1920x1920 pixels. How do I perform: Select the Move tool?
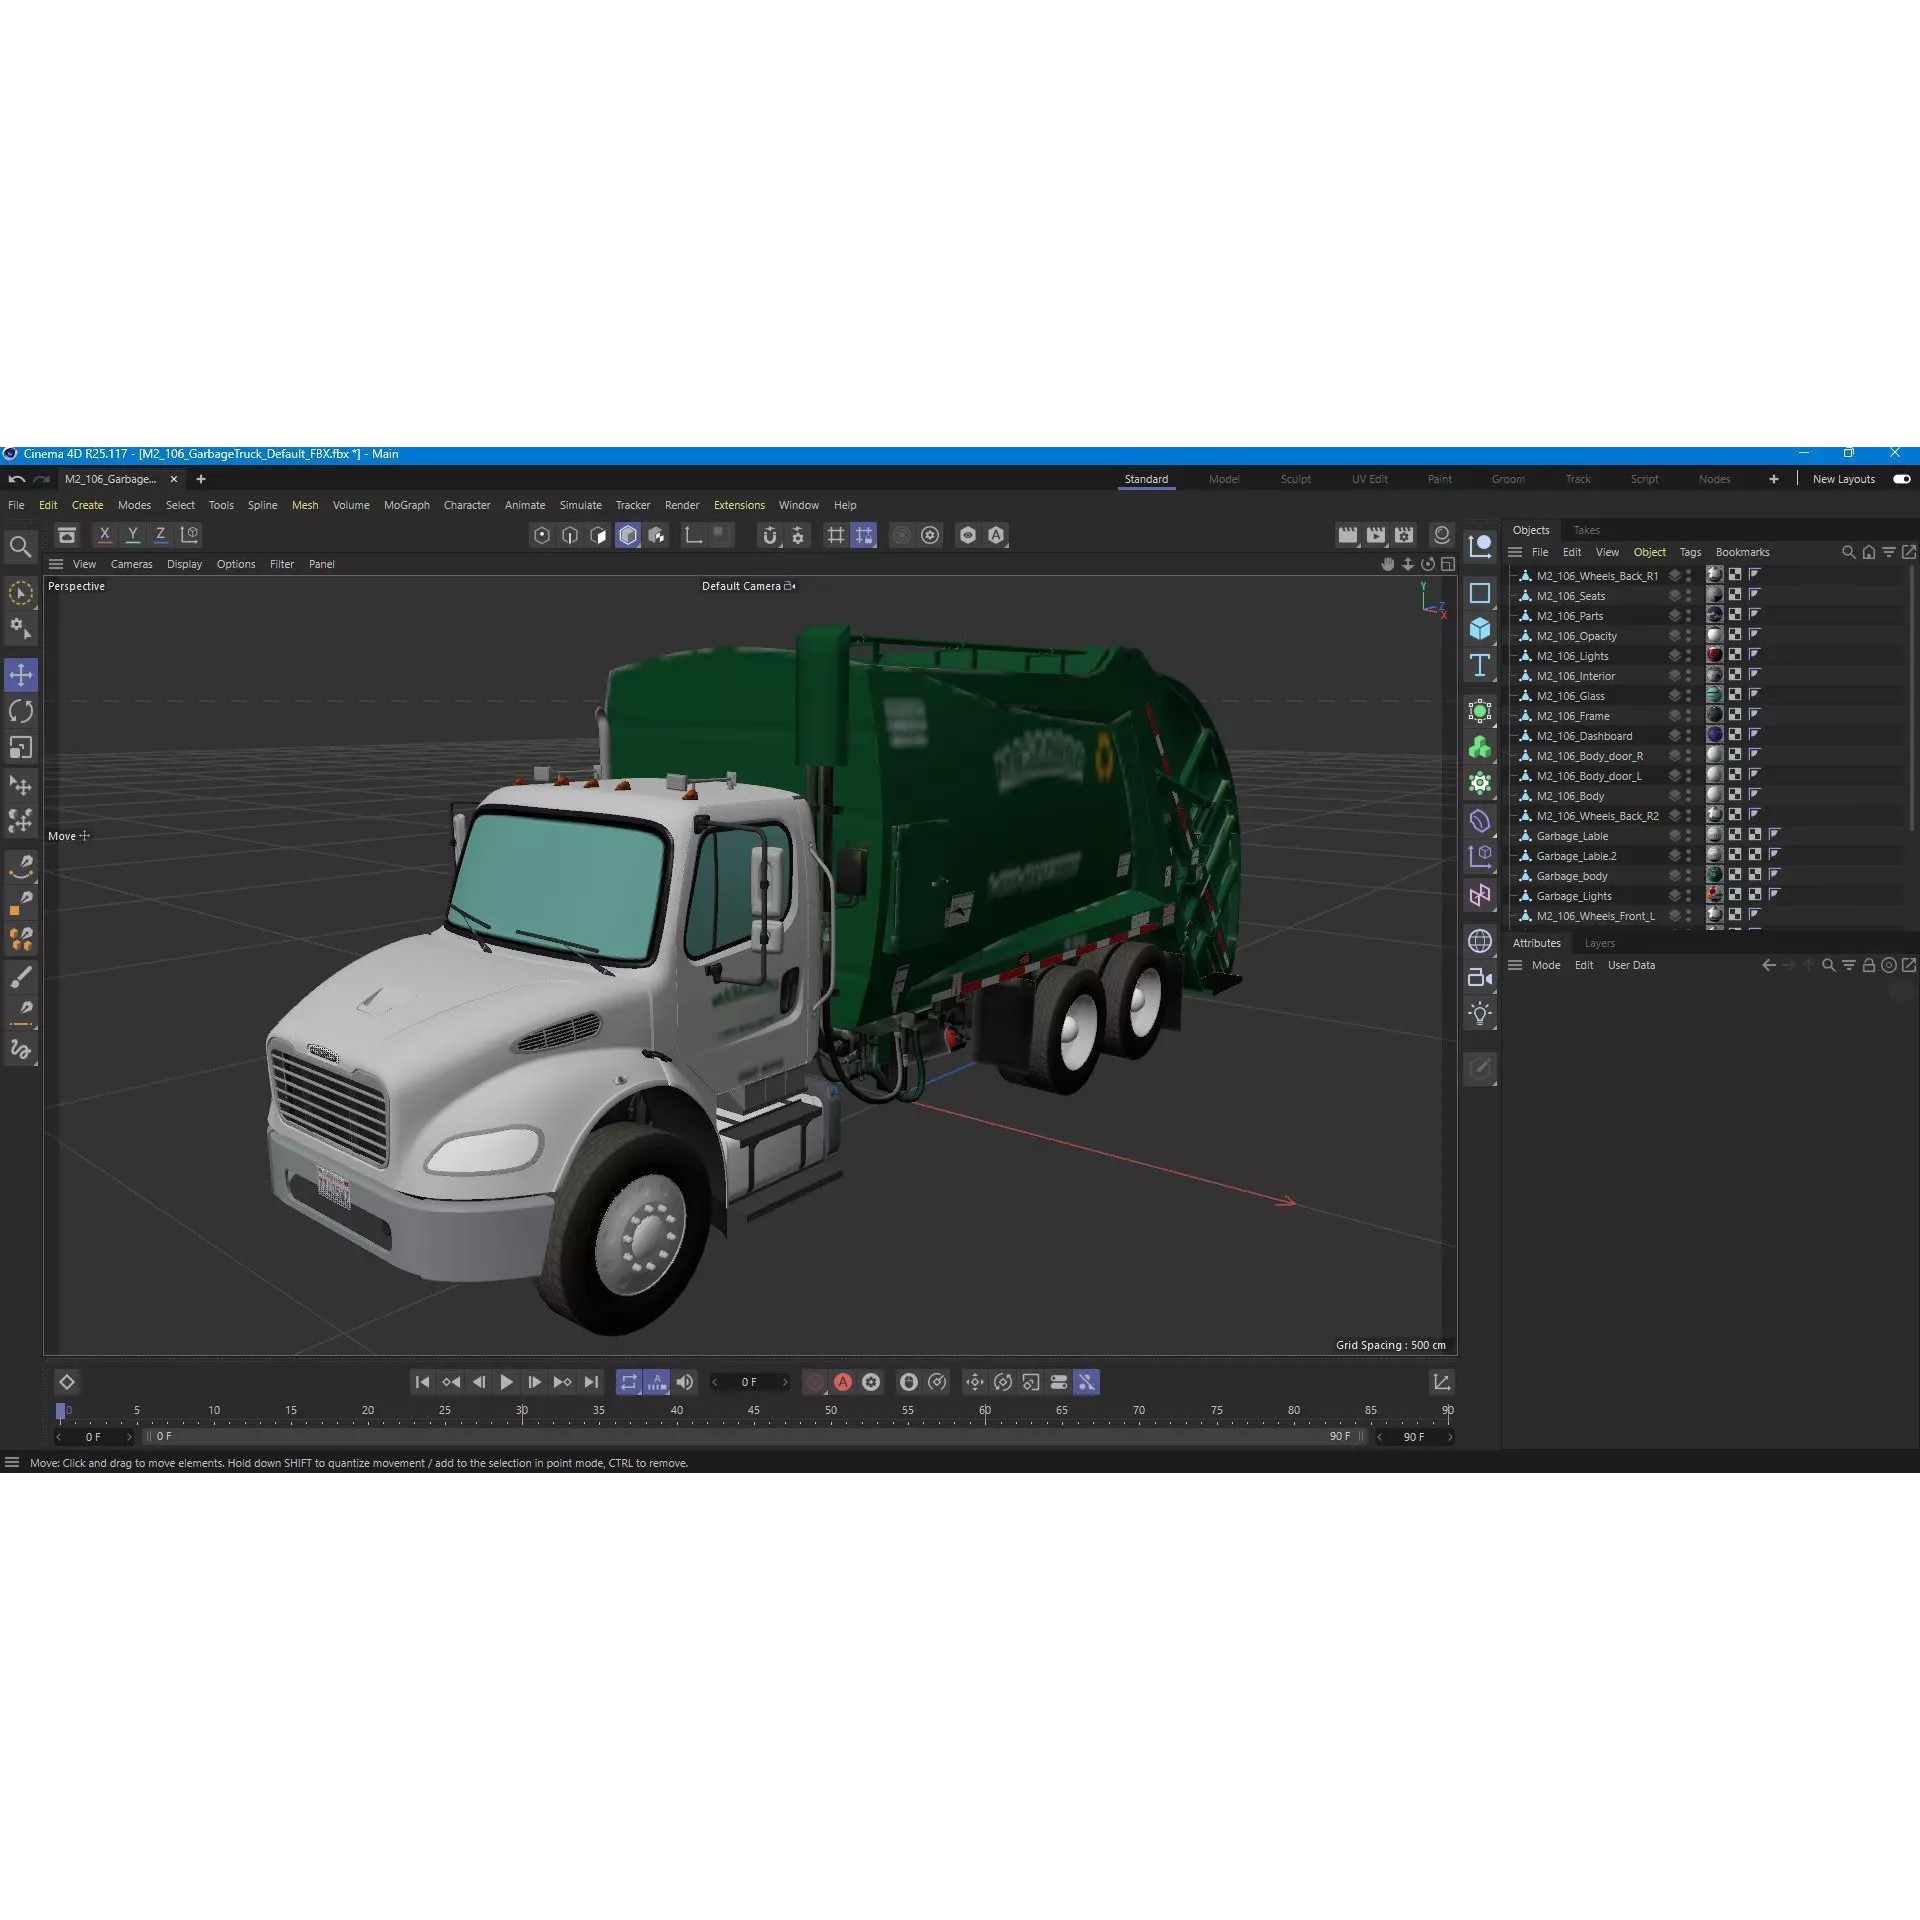point(21,674)
